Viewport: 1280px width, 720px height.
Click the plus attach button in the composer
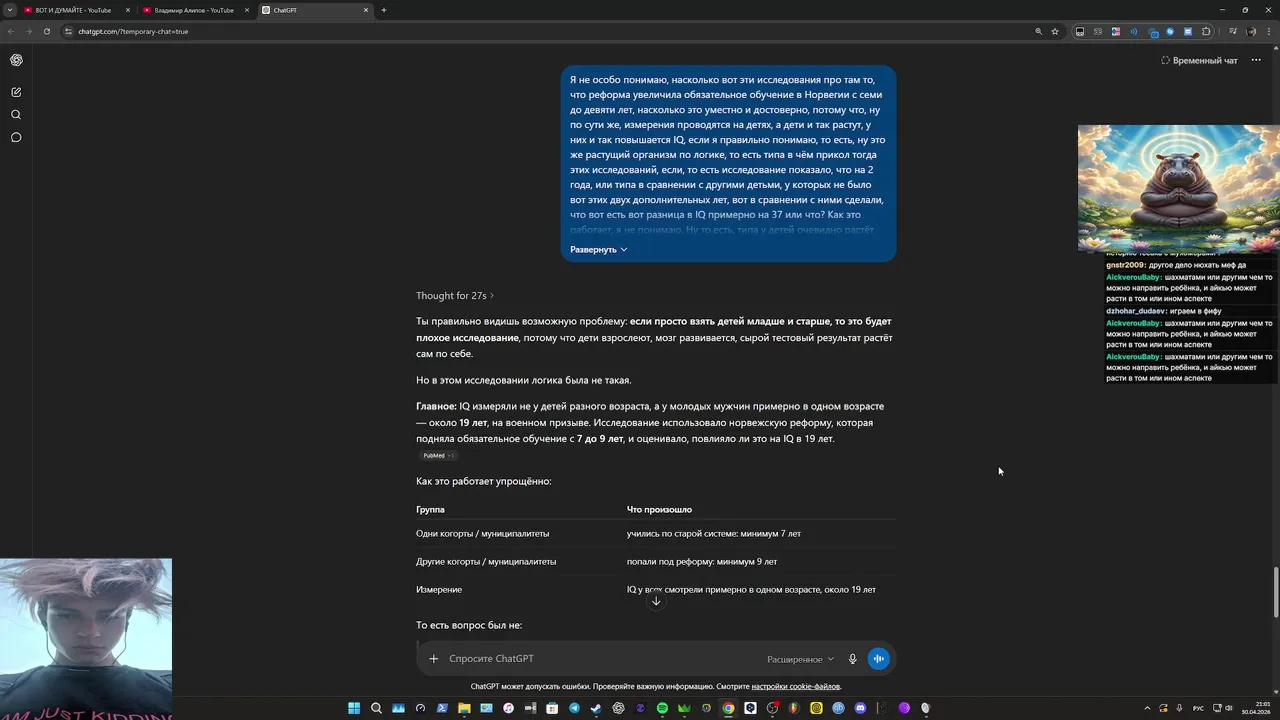(433, 659)
